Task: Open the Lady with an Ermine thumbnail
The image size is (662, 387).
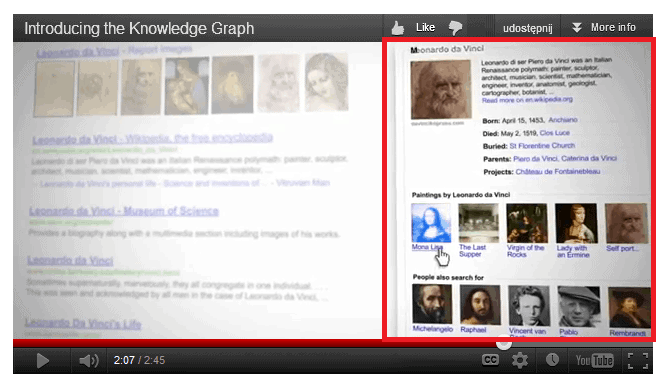Action: point(576,223)
